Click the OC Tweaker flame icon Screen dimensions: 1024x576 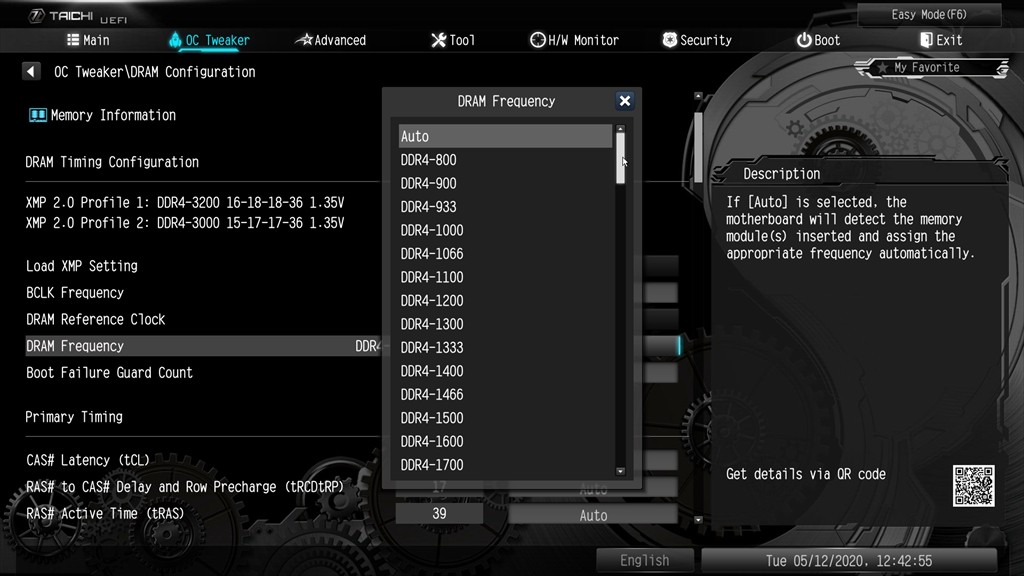[x=175, y=40]
